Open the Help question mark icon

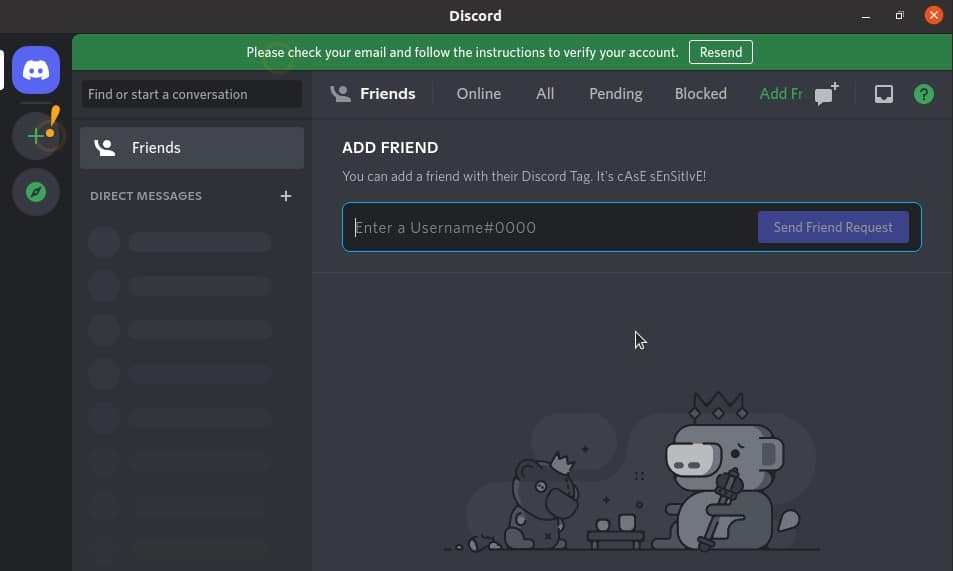coord(924,94)
